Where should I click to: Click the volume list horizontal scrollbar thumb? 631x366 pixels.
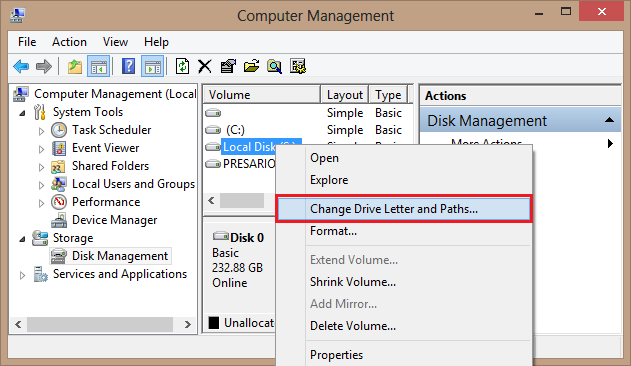point(242,201)
